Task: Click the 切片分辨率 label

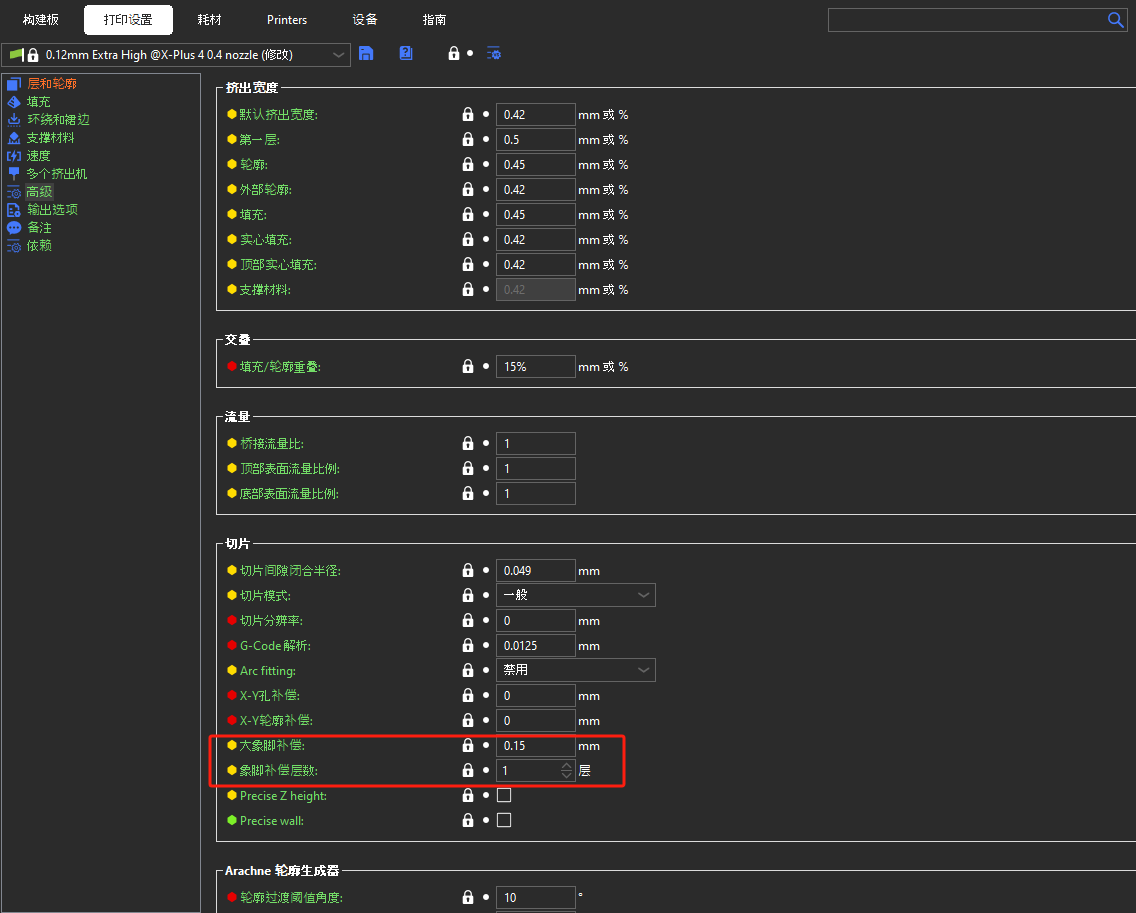Action: click(272, 621)
